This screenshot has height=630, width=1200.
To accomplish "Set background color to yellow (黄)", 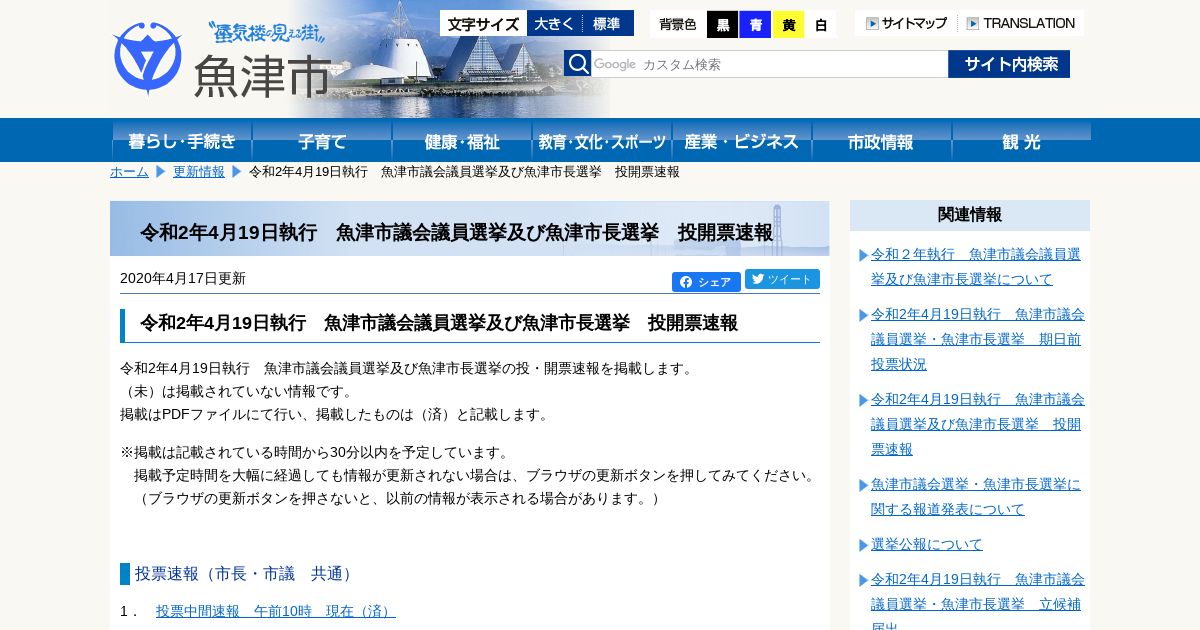I will pos(788,24).
